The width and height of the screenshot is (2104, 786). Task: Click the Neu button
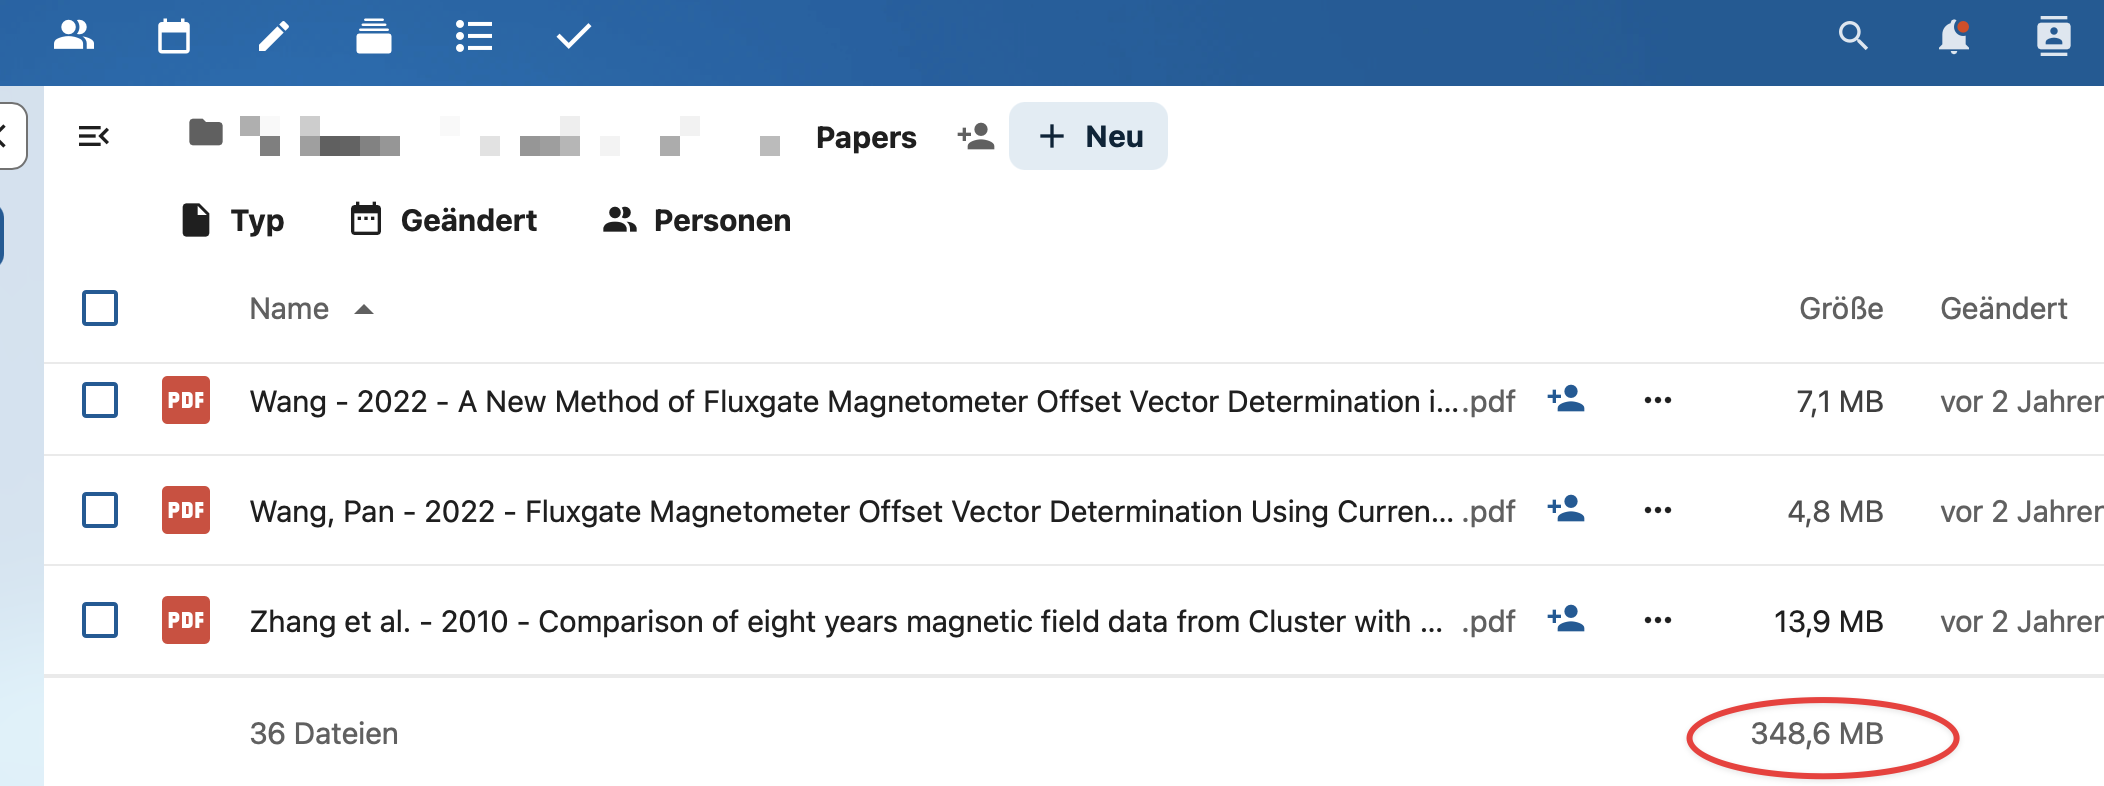click(1089, 136)
